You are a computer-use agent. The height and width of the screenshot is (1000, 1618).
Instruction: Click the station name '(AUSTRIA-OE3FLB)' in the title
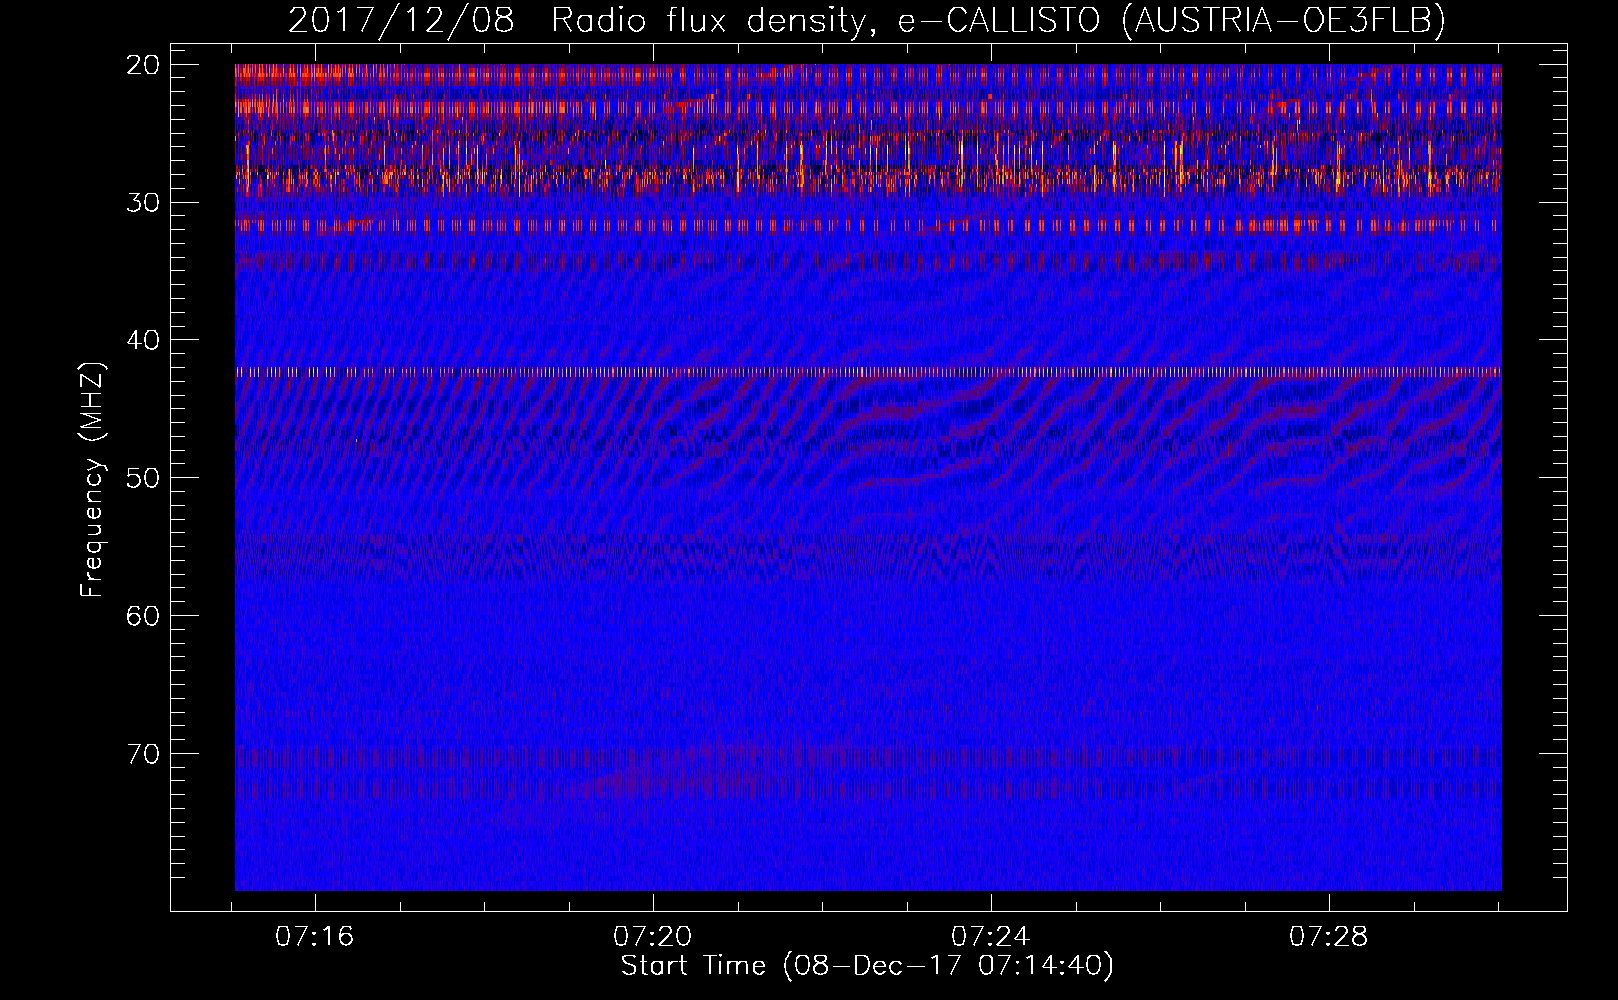(1283, 20)
